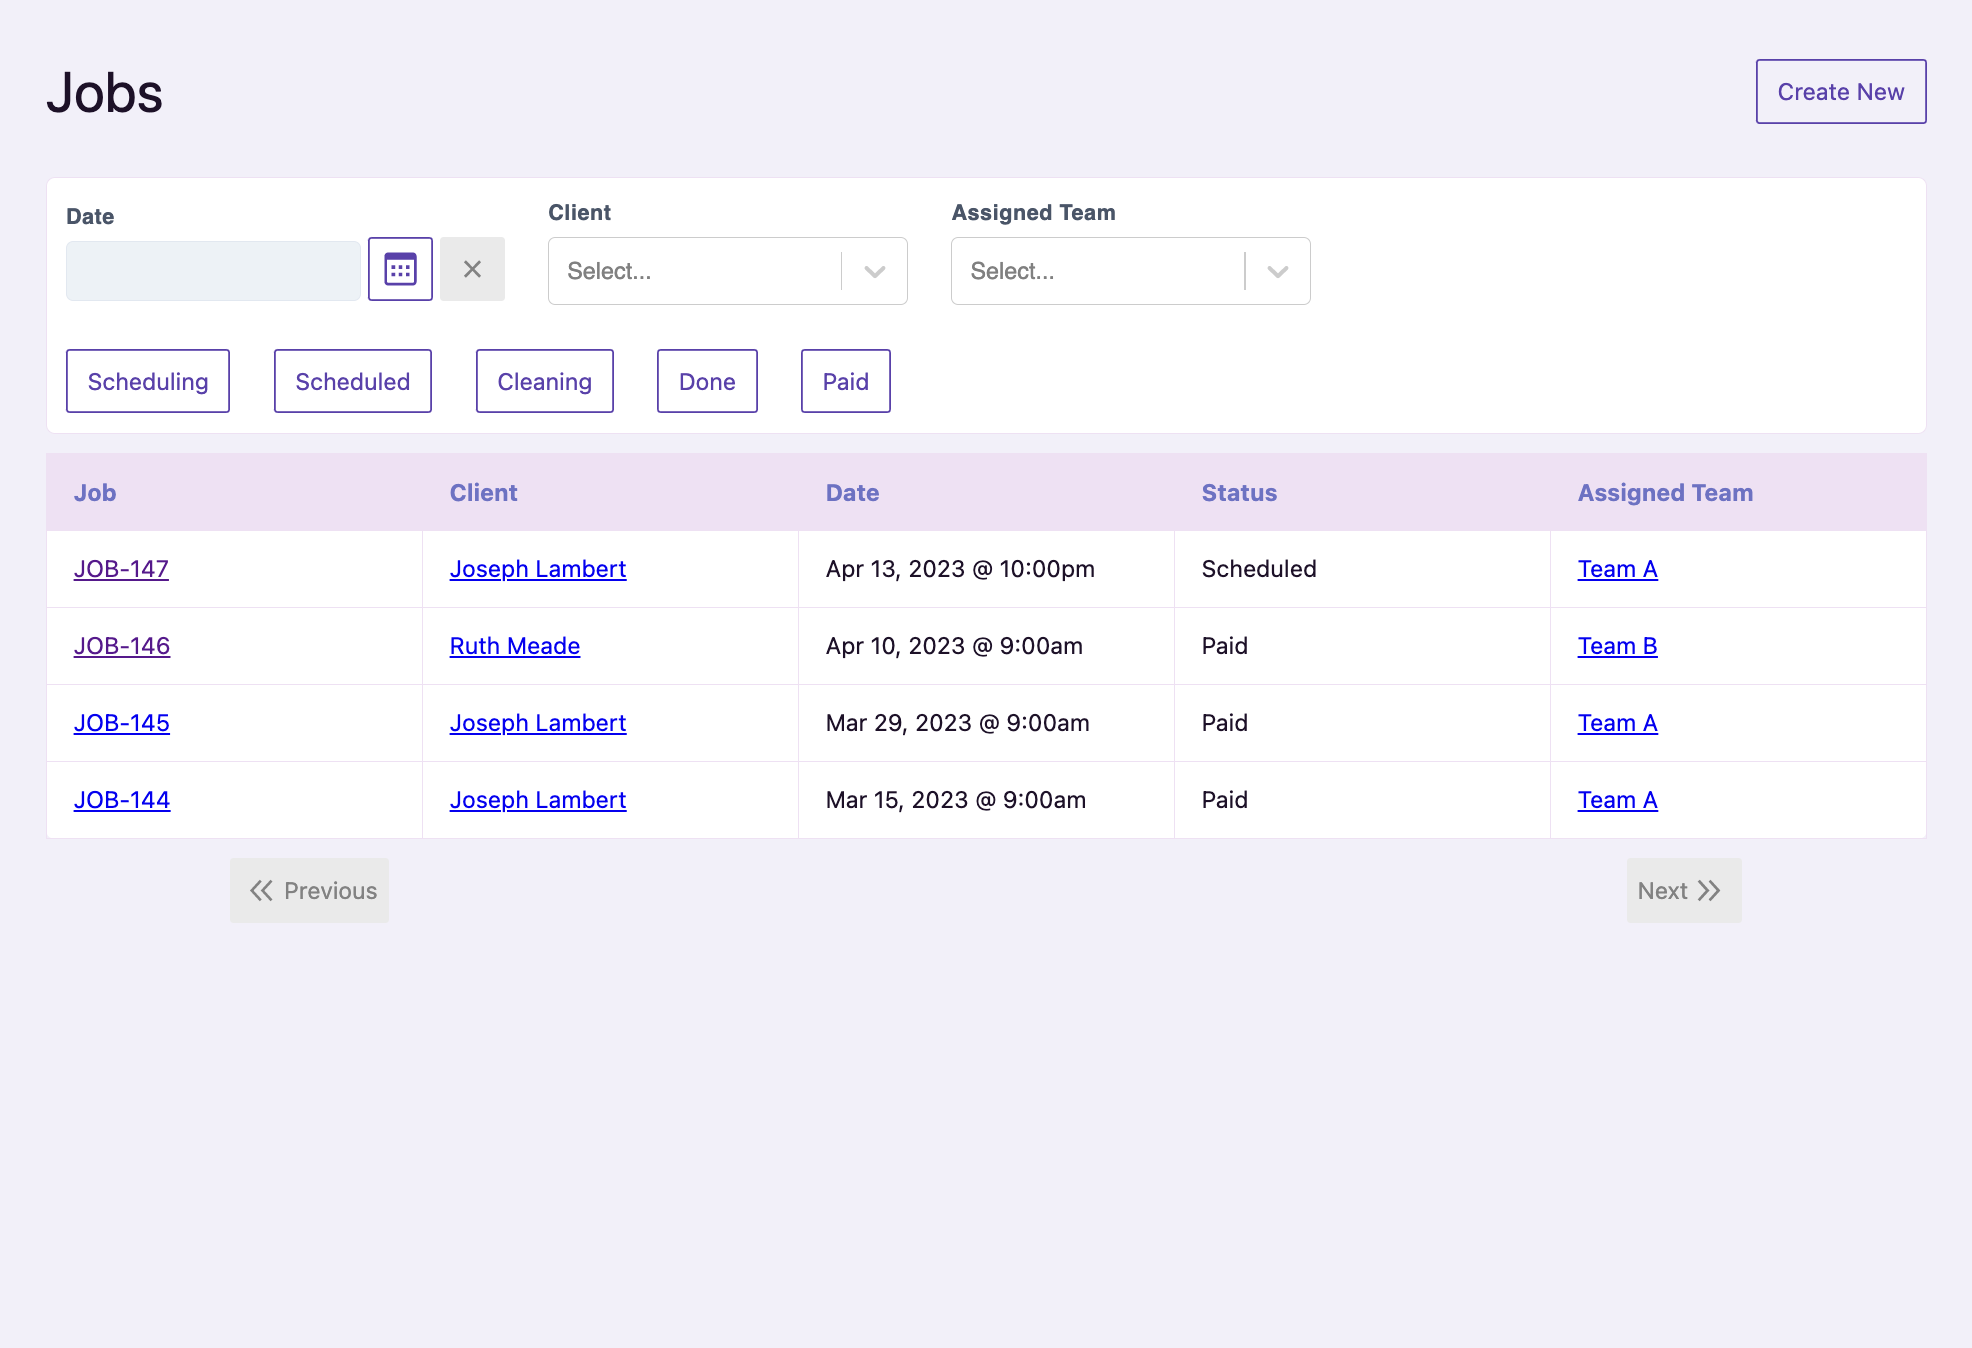The image size is (1972, 1348).
Task: Clear the date filter with X icon
Action: (x=472, y=269)
